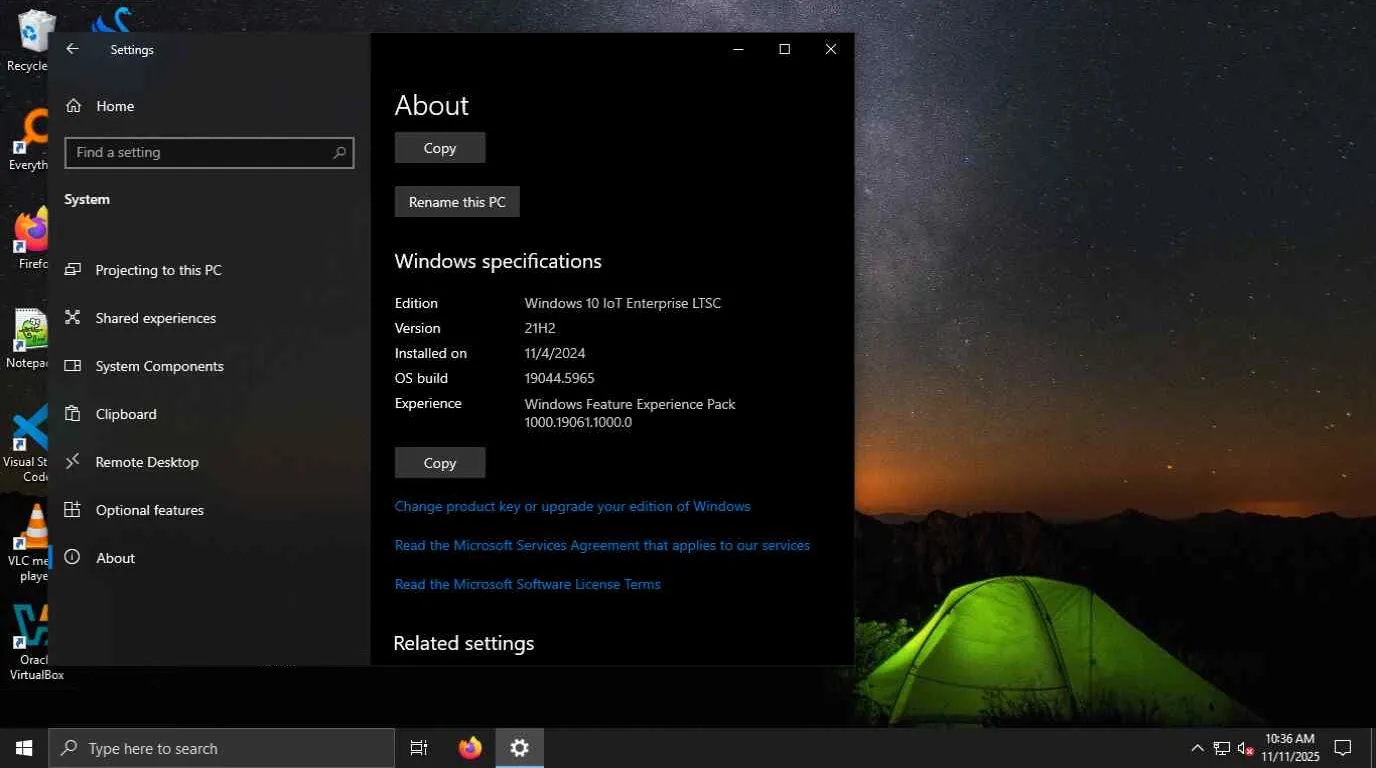Select the VLC media player desktop icon
This screenshot has width=1376, height=768.
click(30, 543)
